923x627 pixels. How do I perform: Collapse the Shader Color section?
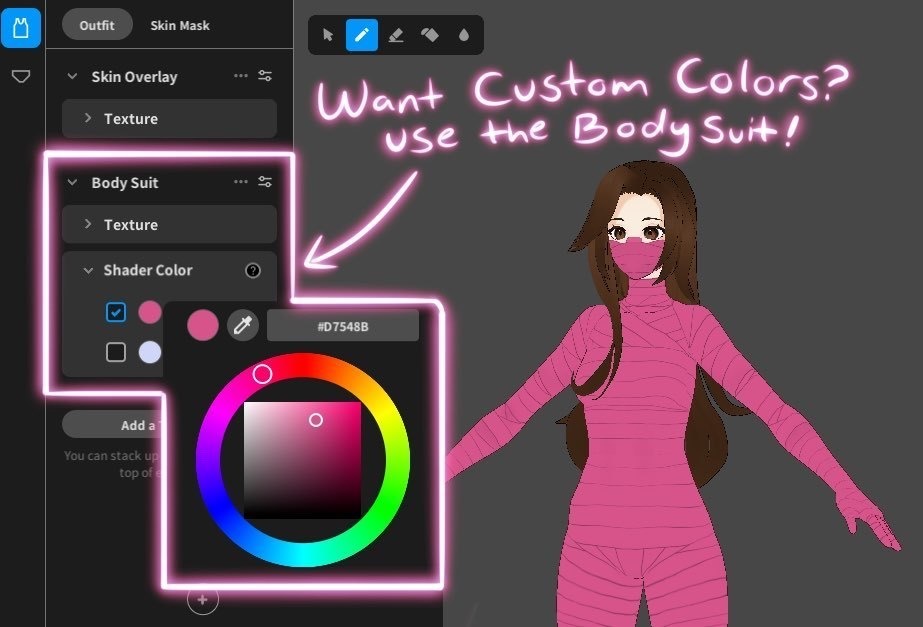coord(86,270)
